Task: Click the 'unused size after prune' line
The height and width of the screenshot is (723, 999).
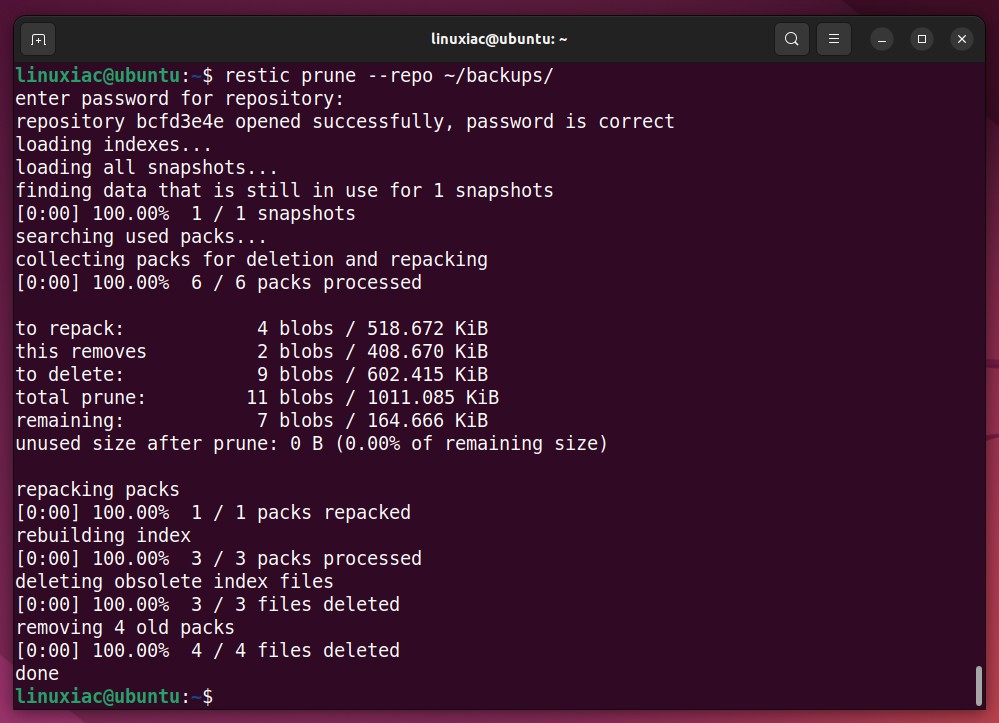Action: pos(312,443)
